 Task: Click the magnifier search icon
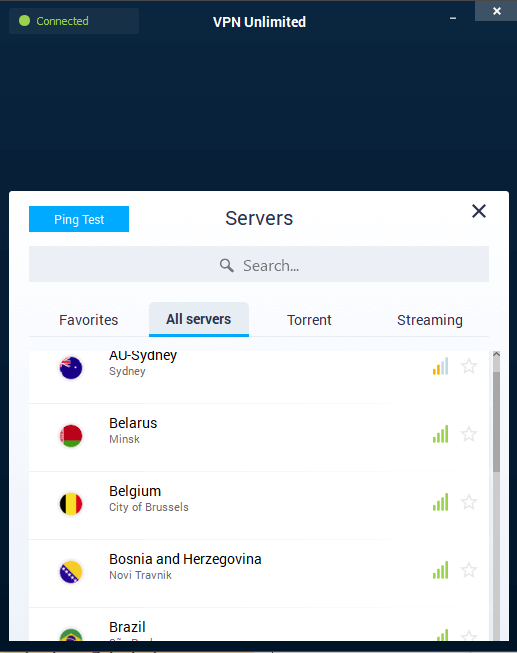(227, 265)
